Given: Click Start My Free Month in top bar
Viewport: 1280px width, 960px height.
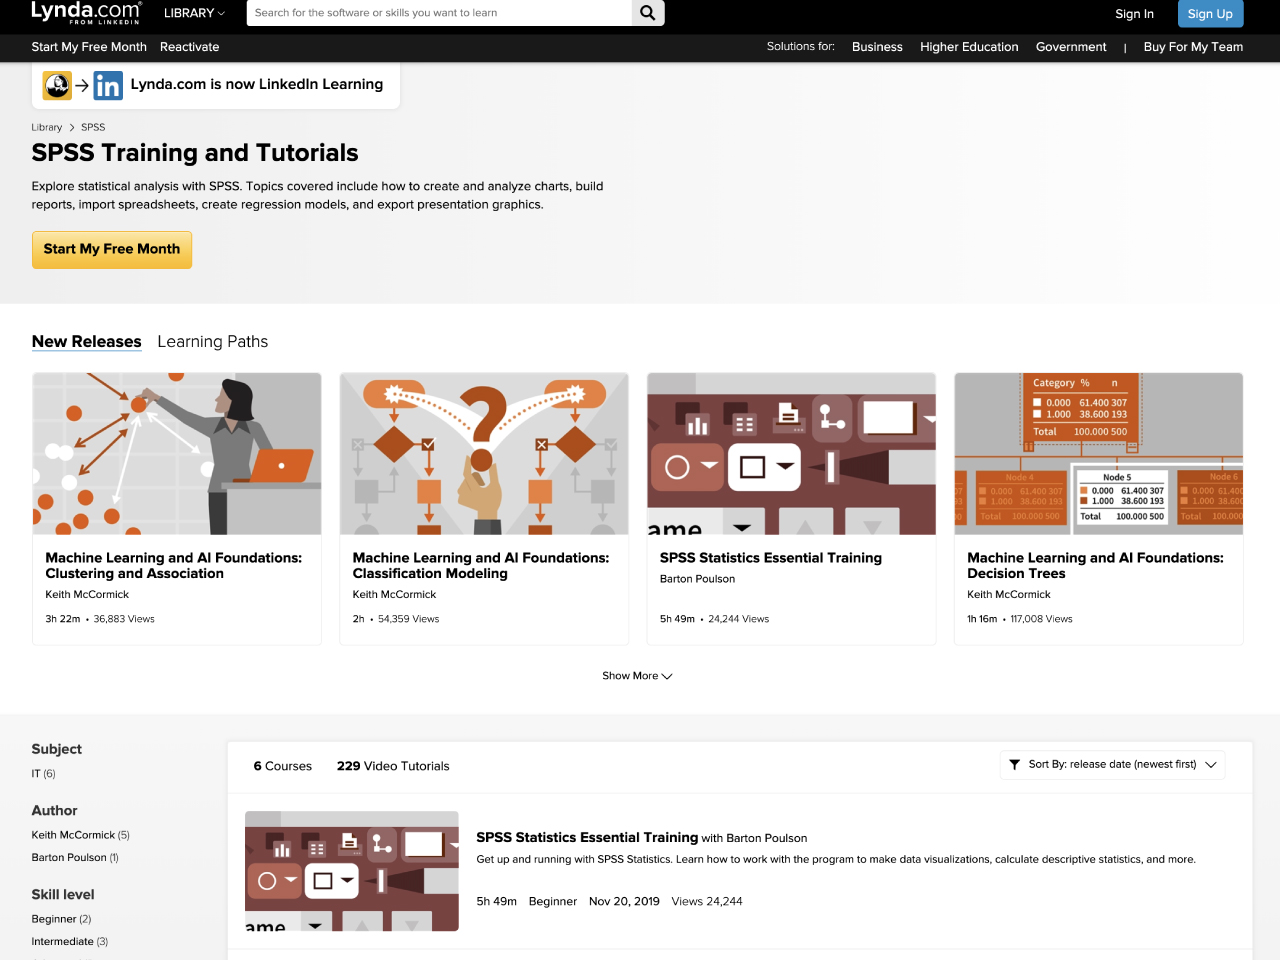Looking at the screenshot, I should (x=89, y=47).
